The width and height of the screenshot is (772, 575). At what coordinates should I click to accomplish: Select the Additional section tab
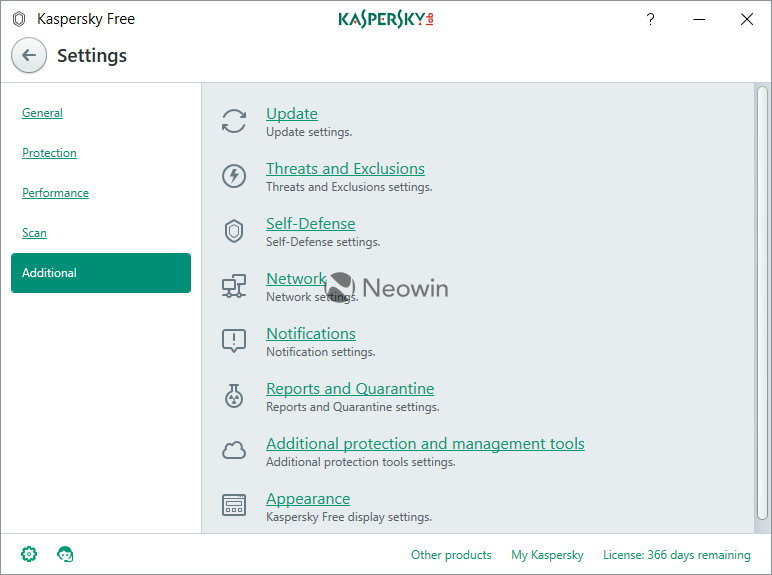101,273
